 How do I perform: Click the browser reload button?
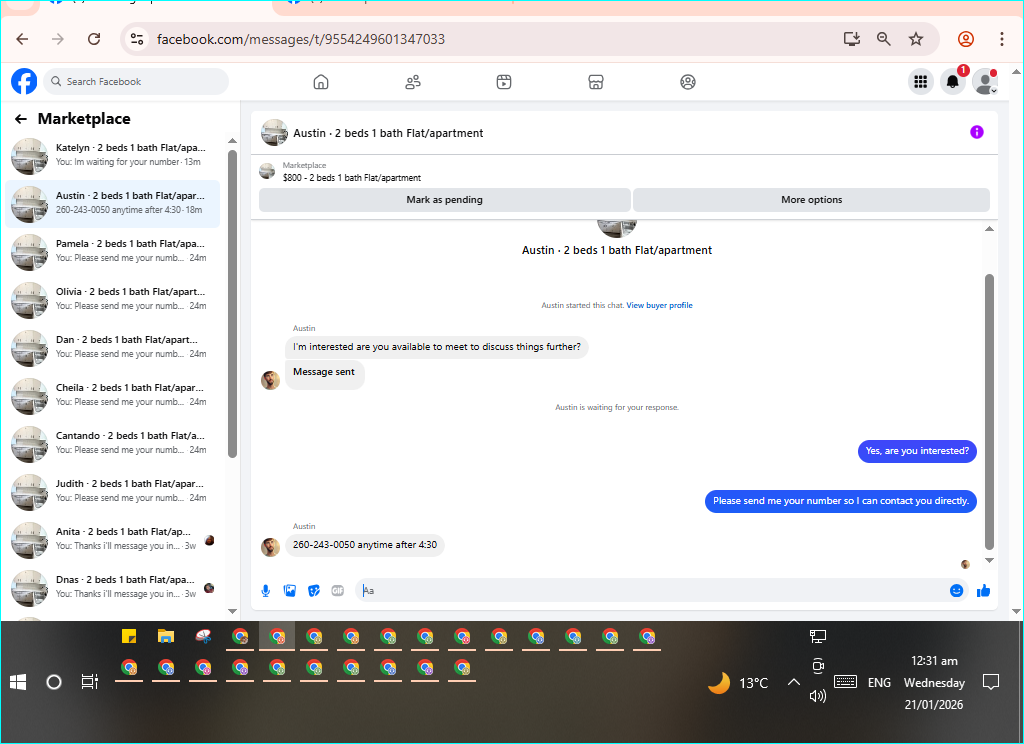click(x=94, y=39)
